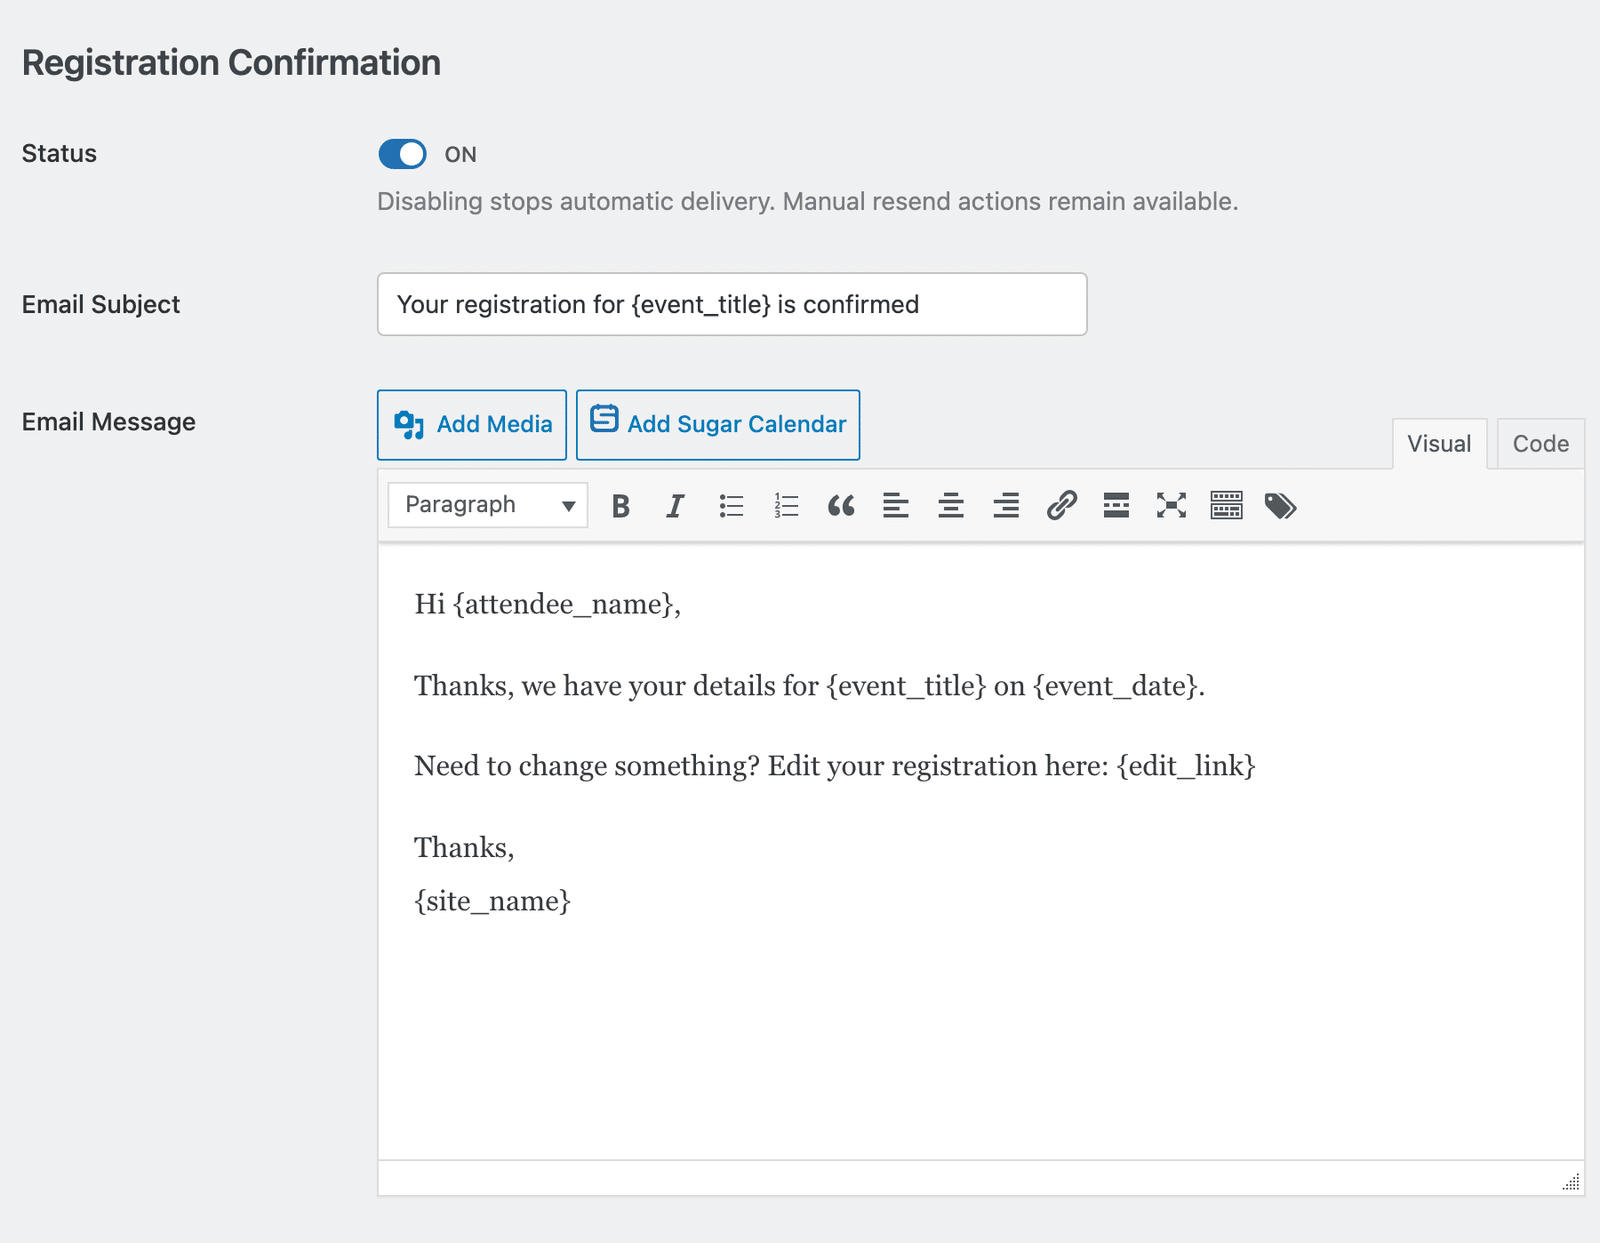Insert a numbered list

coord(786,506)
